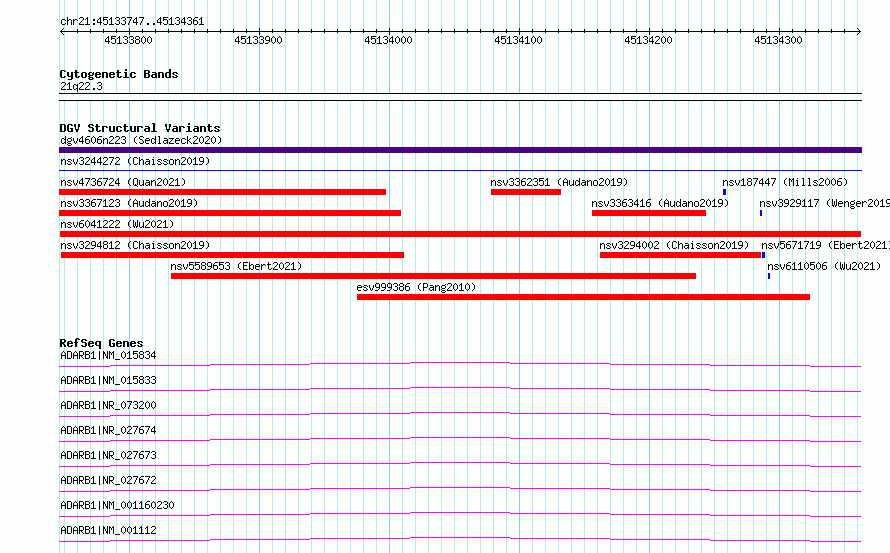Open transcript ADARB1|NR_073200
This screenshot has width=890, height=553.
coord(108,405)
